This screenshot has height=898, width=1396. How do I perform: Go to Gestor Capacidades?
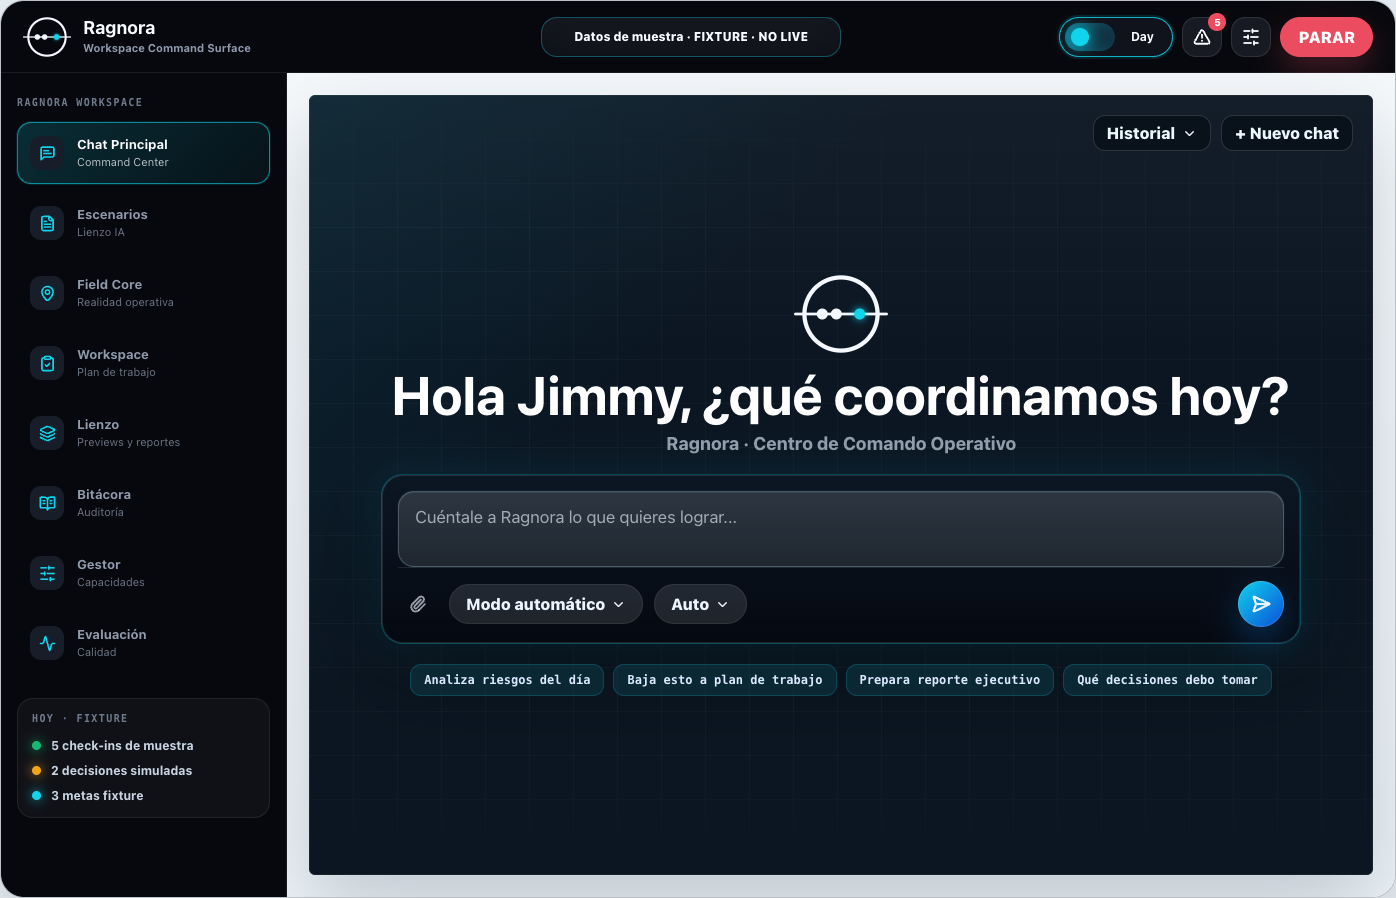(x=144, y=573)
